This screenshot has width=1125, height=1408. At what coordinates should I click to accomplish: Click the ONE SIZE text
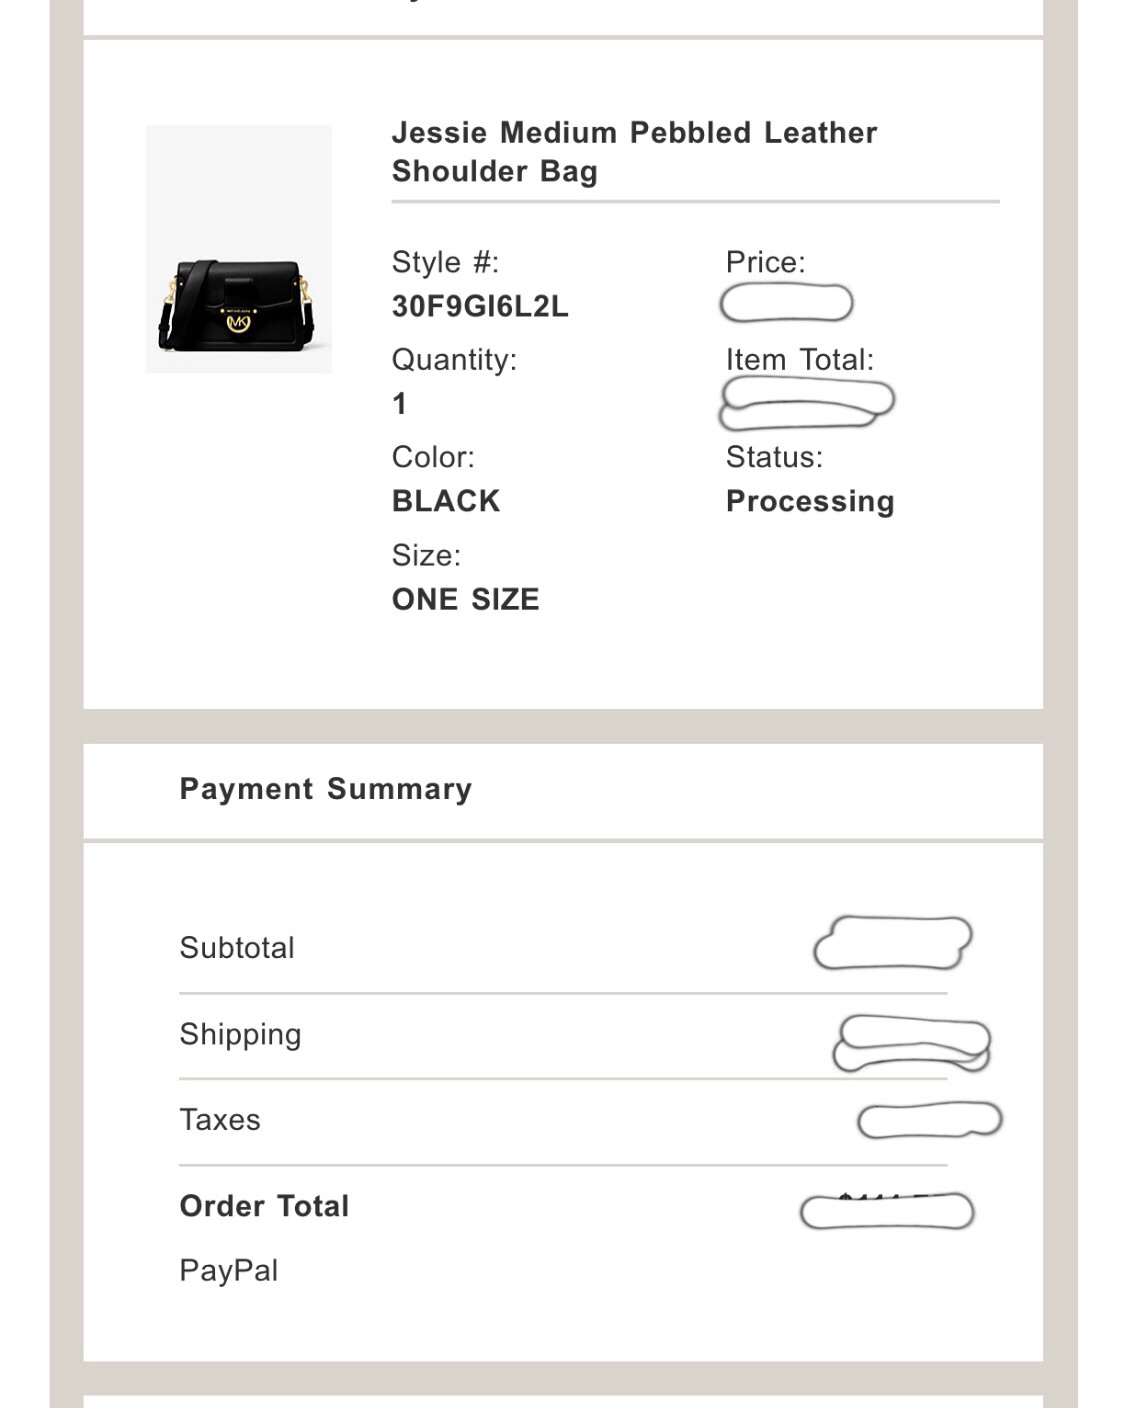point(465,599)
